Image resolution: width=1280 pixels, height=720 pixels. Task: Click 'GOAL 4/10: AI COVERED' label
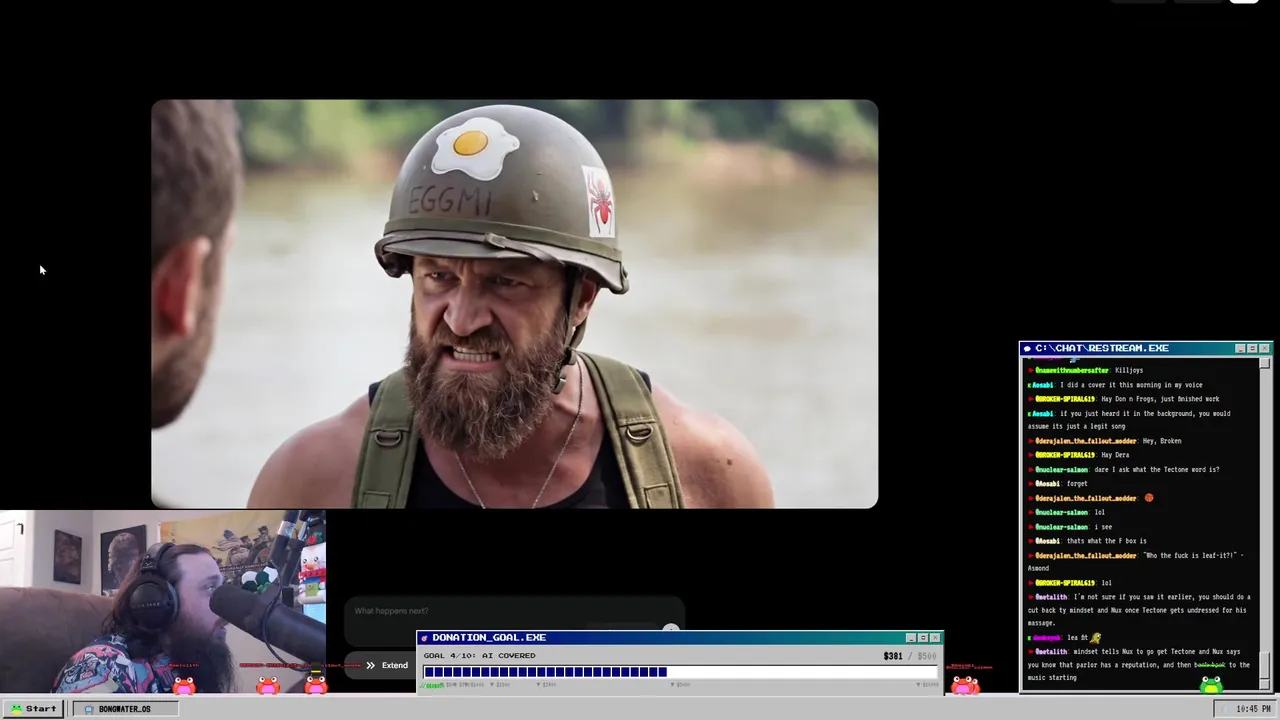(x=479, y=656)
